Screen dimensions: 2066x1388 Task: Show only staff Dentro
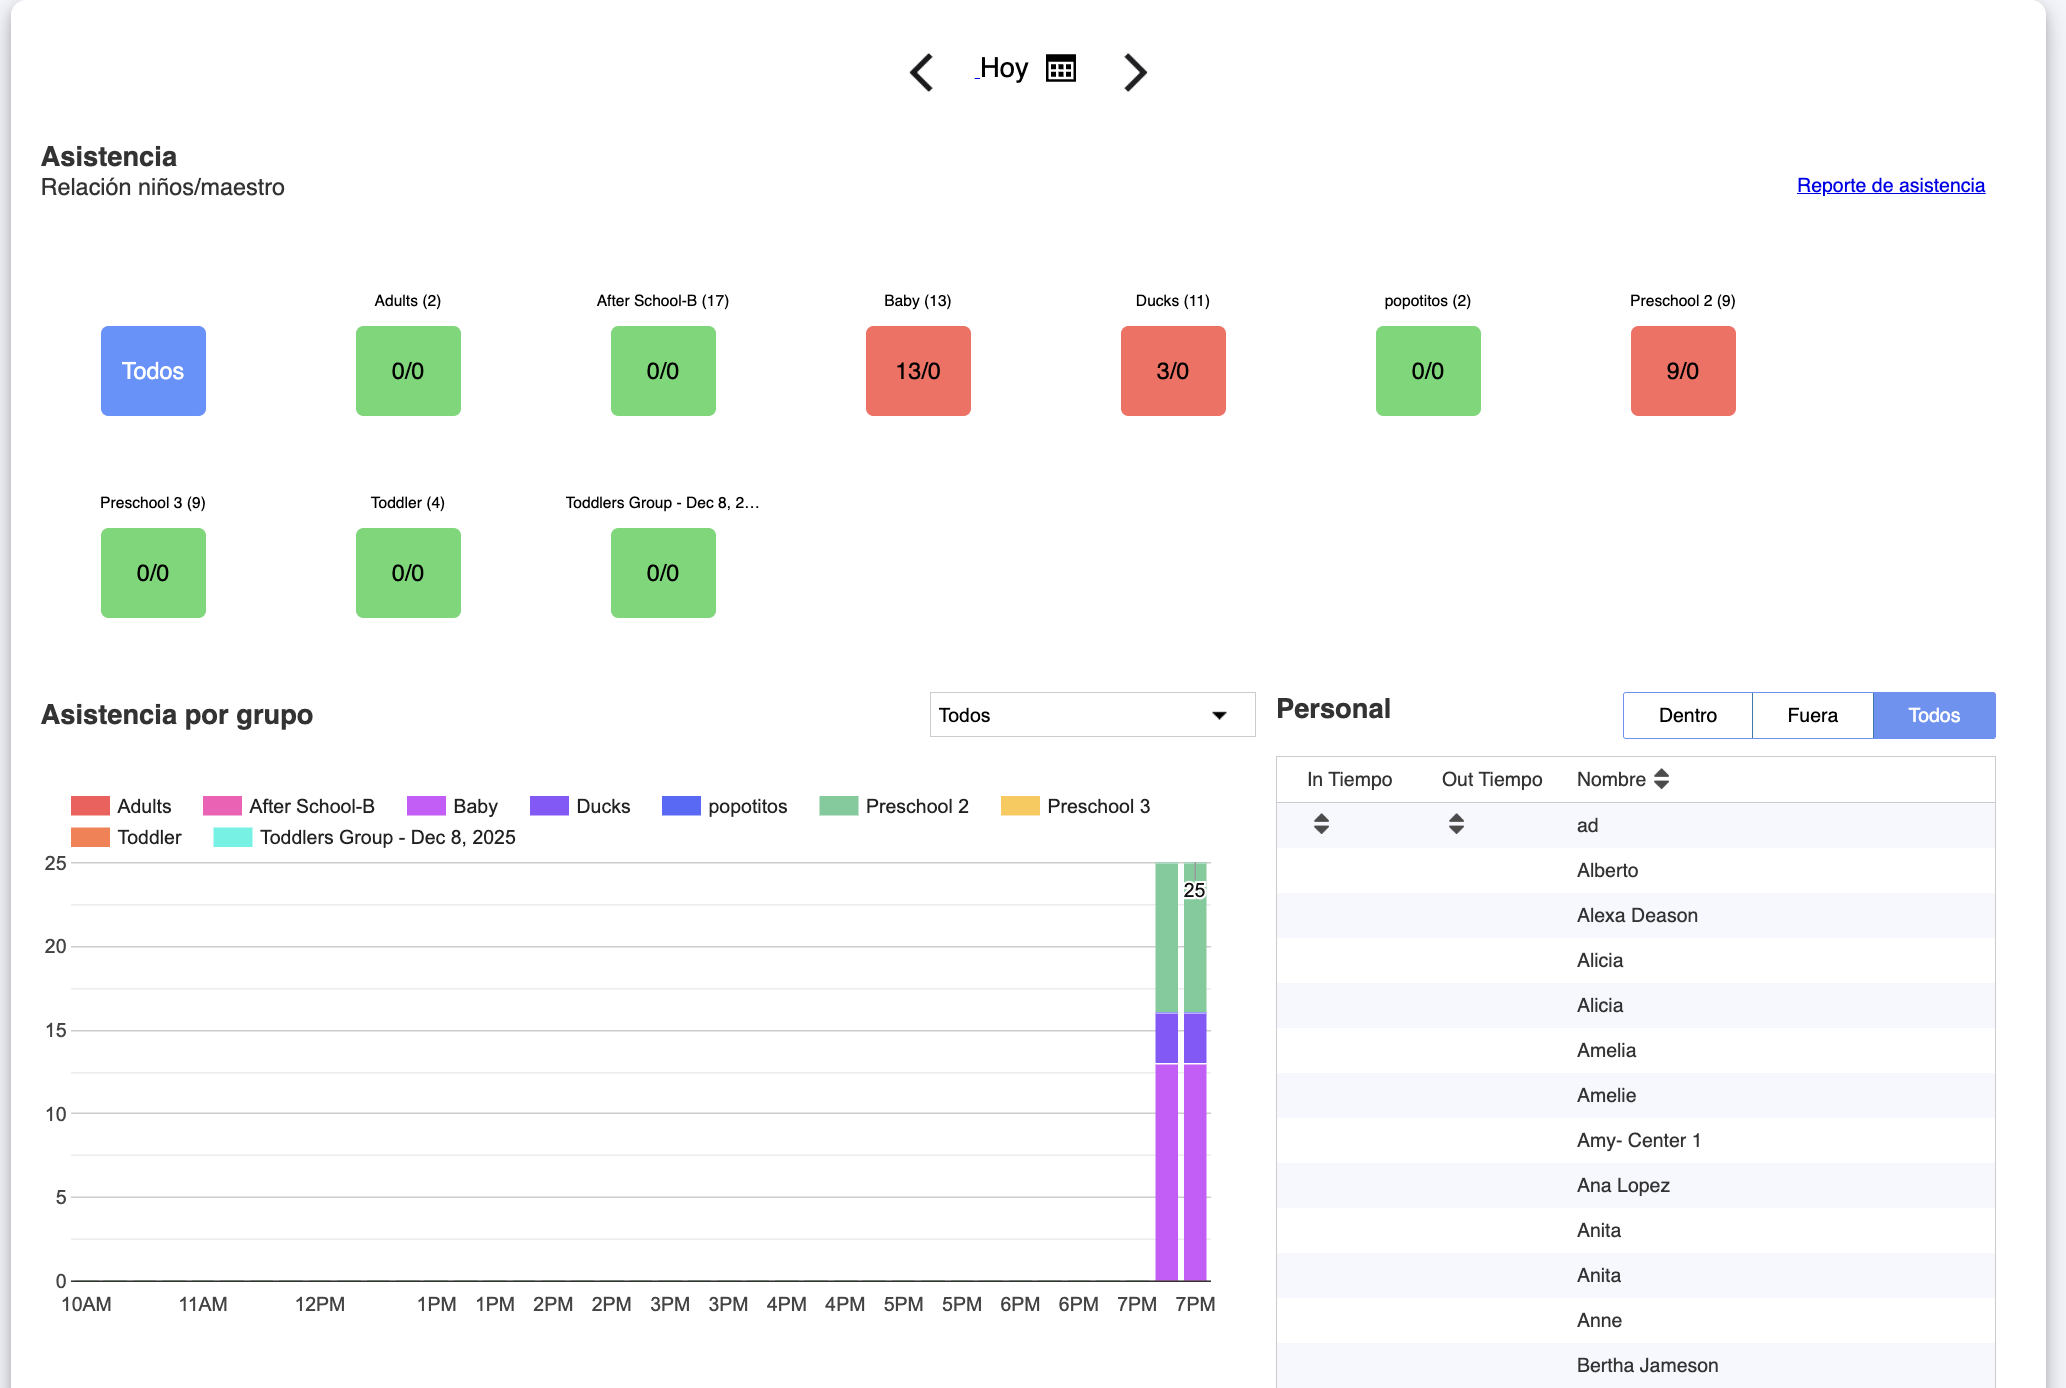[x=1687, y=715]
